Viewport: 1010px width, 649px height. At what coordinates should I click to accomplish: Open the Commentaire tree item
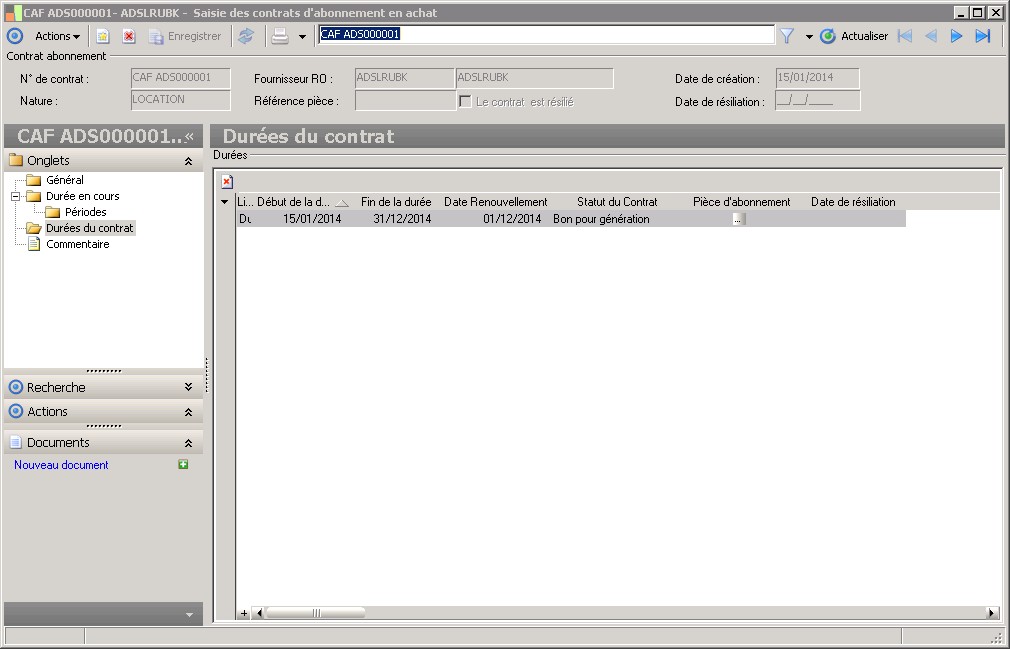click(x=77, y=244)
